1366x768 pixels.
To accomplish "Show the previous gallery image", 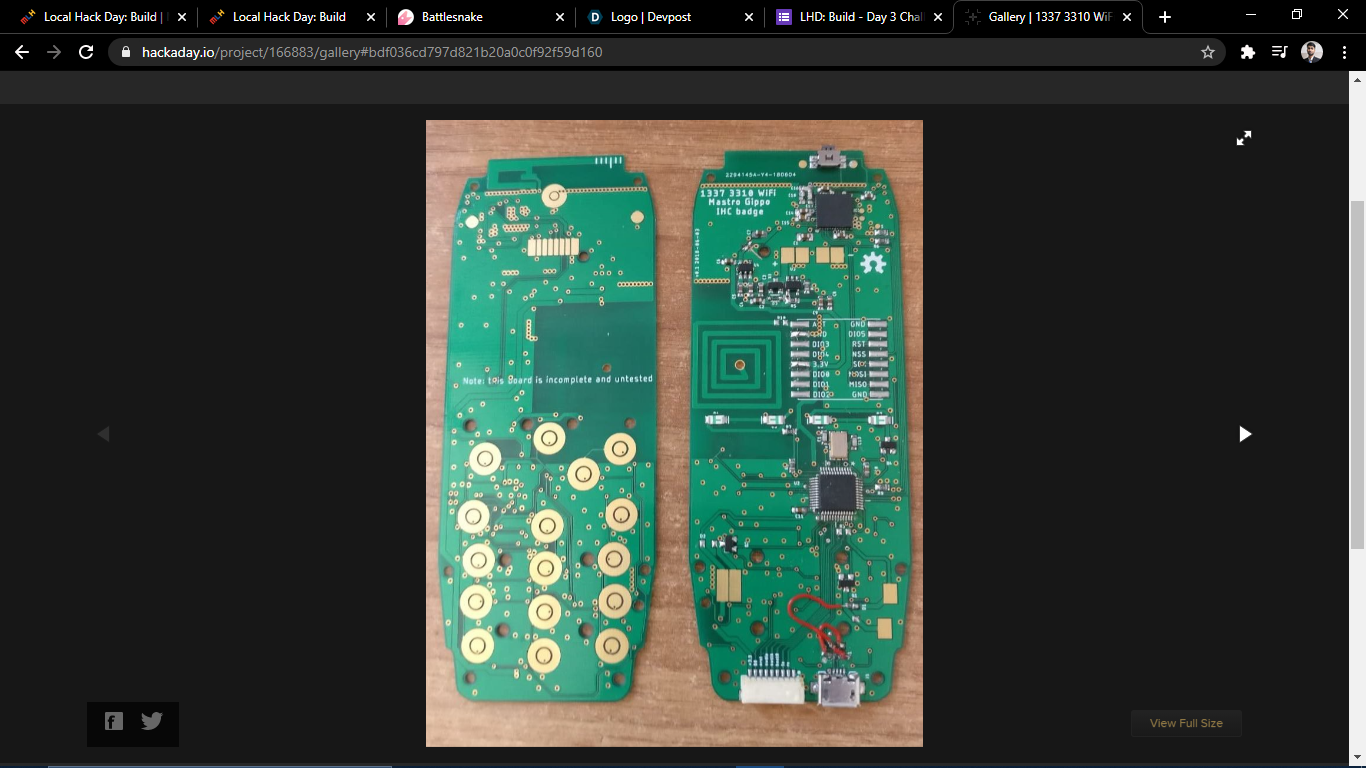I will tap(103, 434).
